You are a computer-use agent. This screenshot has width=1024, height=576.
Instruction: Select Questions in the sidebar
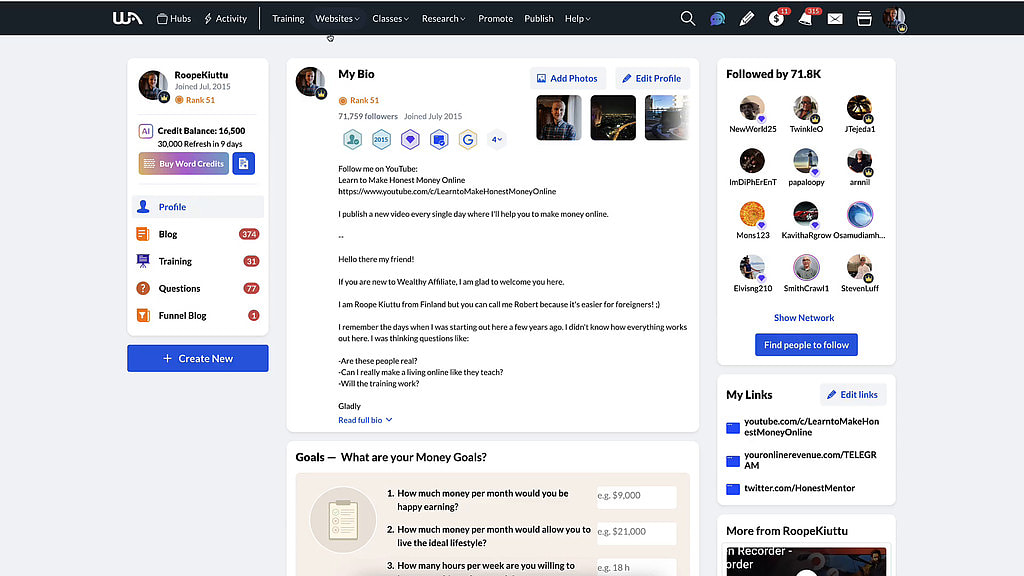(198, 288)
